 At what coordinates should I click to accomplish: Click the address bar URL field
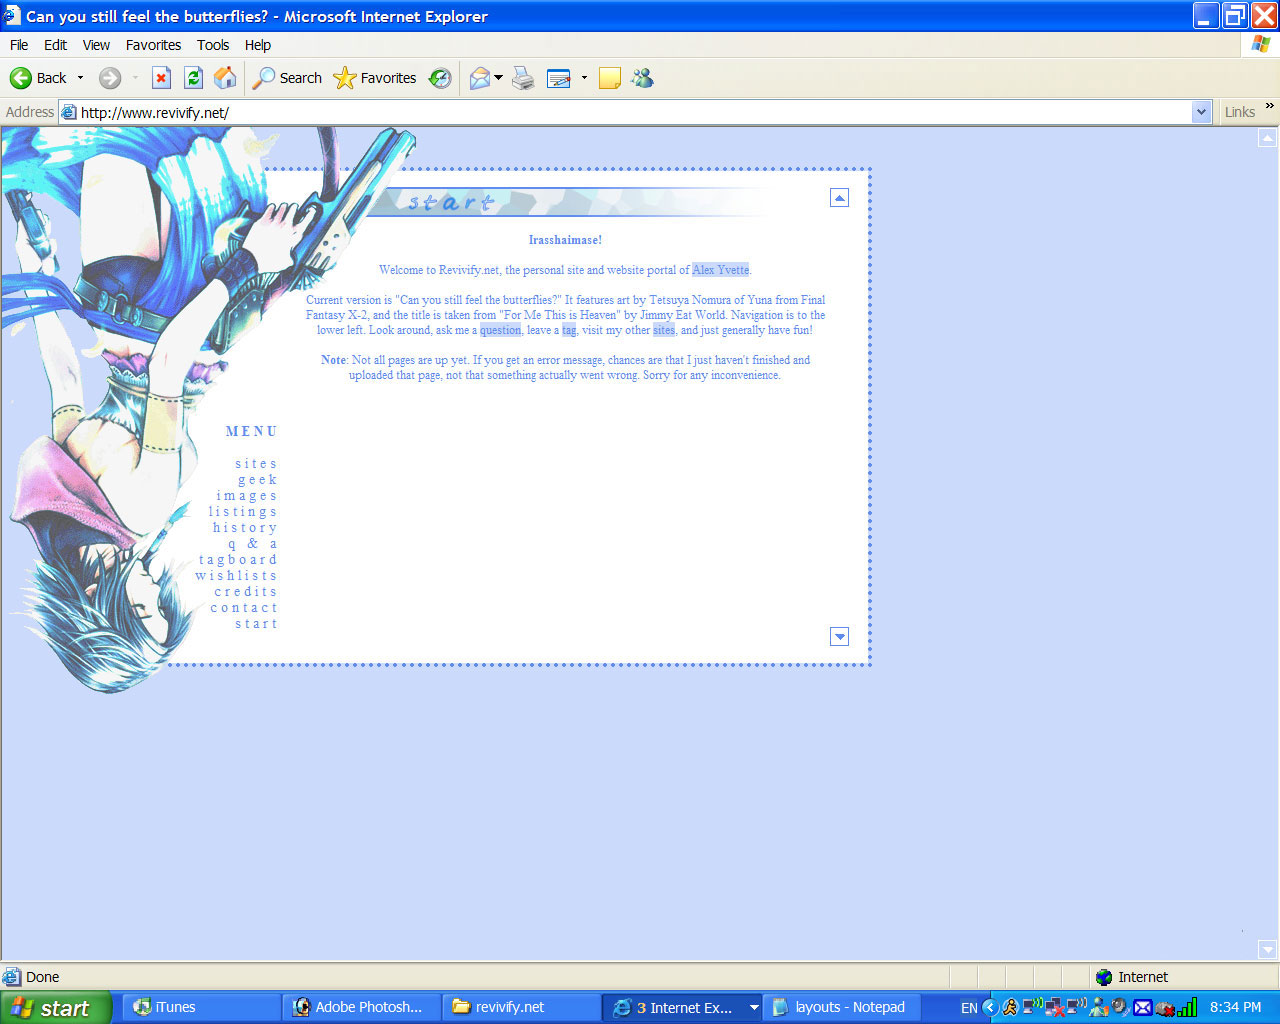click(625, 112)
